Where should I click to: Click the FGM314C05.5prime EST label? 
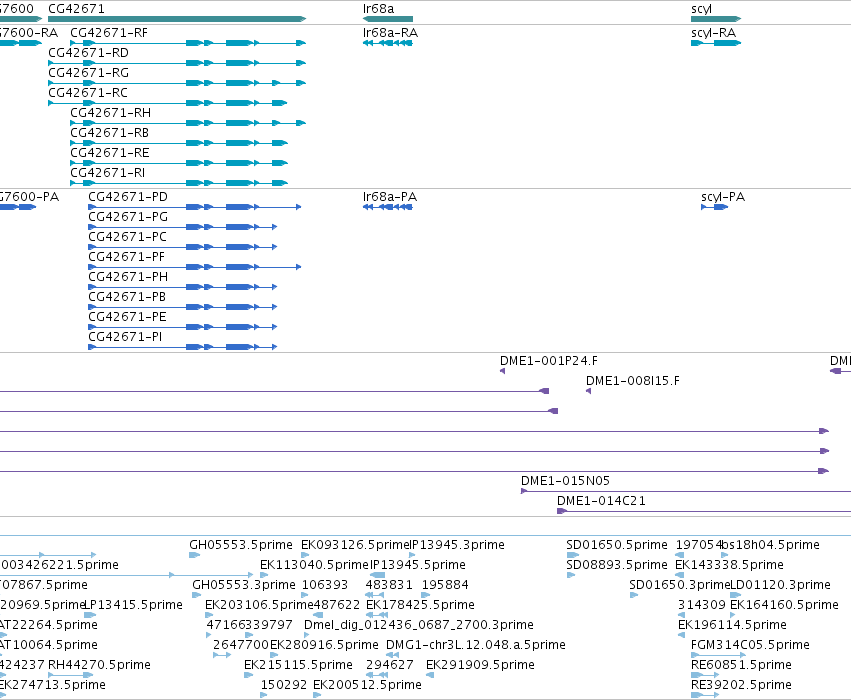(750, 645)
